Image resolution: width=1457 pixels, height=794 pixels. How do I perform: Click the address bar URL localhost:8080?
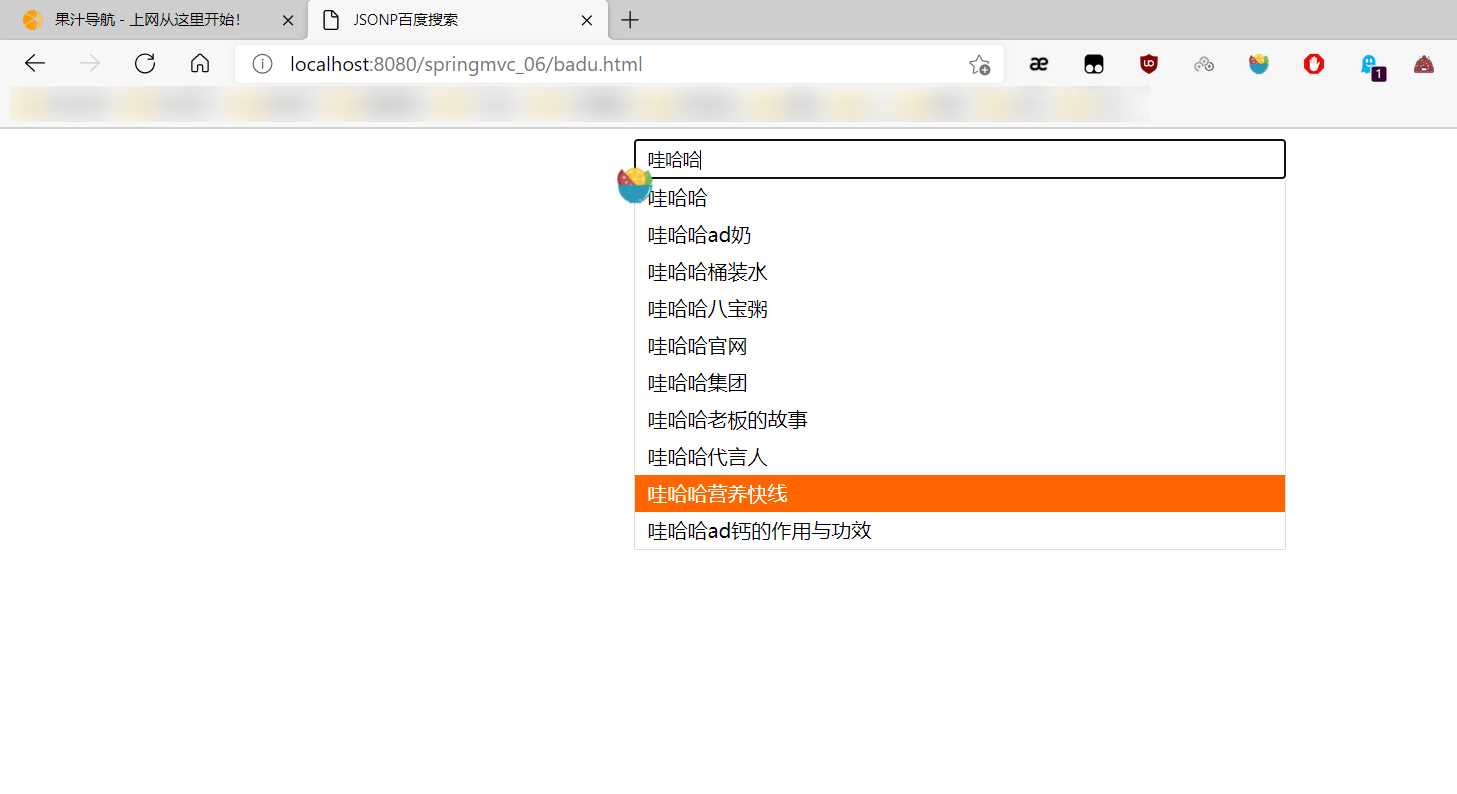coord(466,65)
